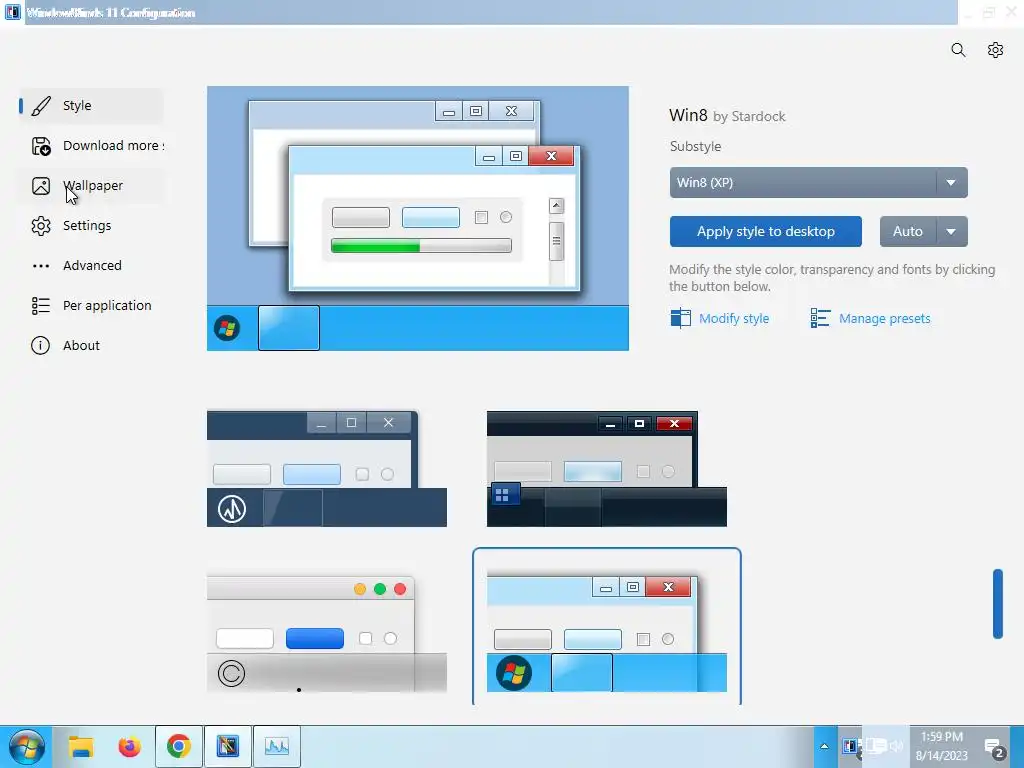Screen dimensions: 1024x768
Task: Open the Substyle Win8 (XP) dropdown
Action: (818, 183)
